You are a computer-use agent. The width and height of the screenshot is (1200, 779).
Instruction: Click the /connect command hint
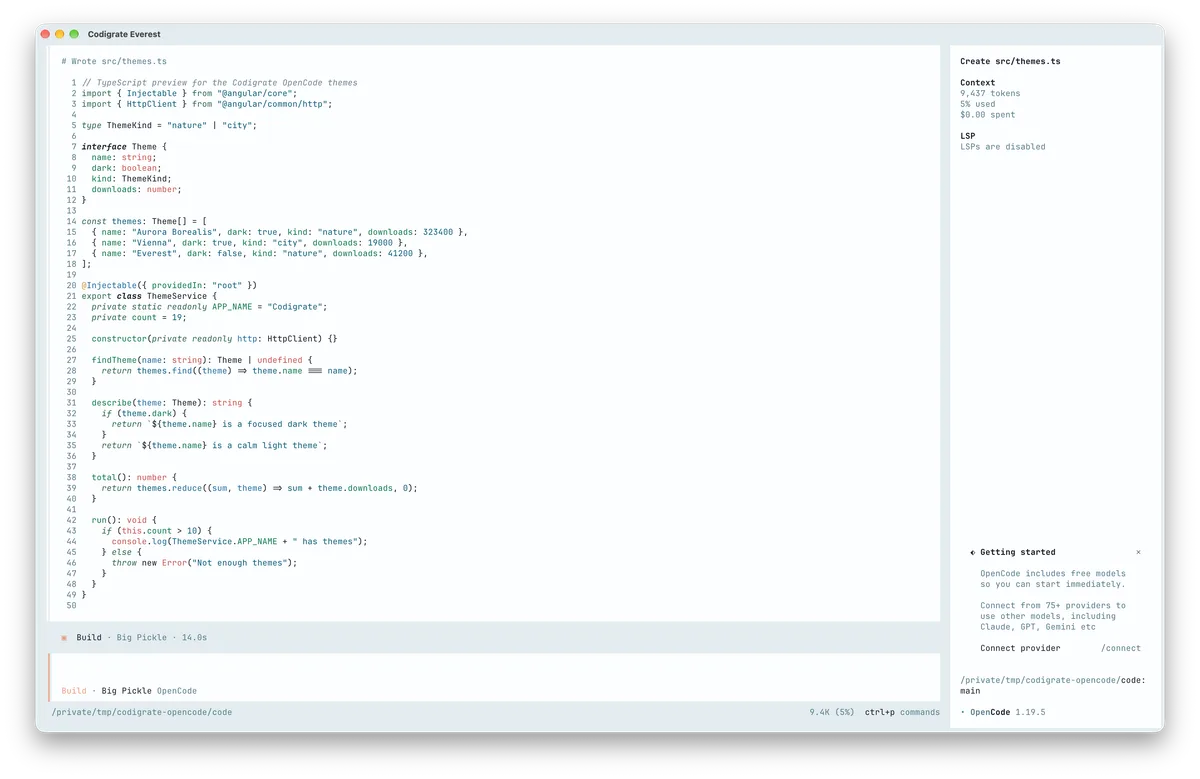pyautogui.click(x=1121, y=648)
